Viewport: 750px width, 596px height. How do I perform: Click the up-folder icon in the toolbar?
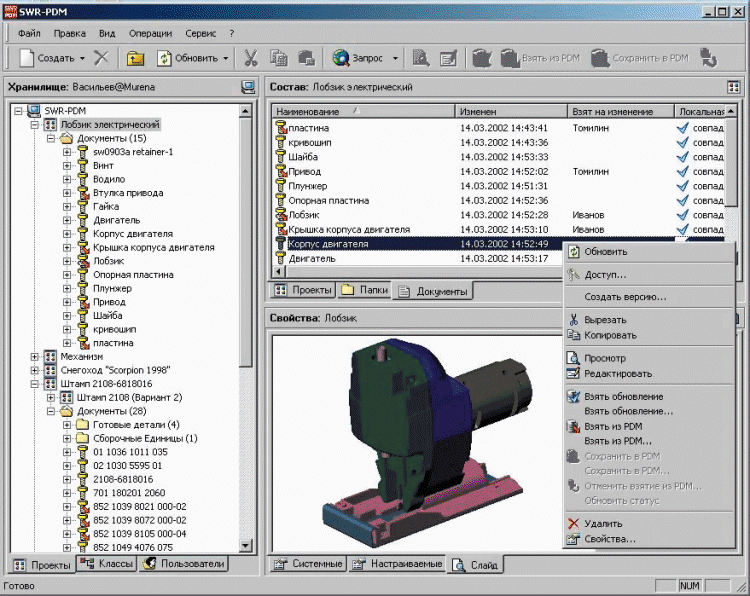(135, 58)
